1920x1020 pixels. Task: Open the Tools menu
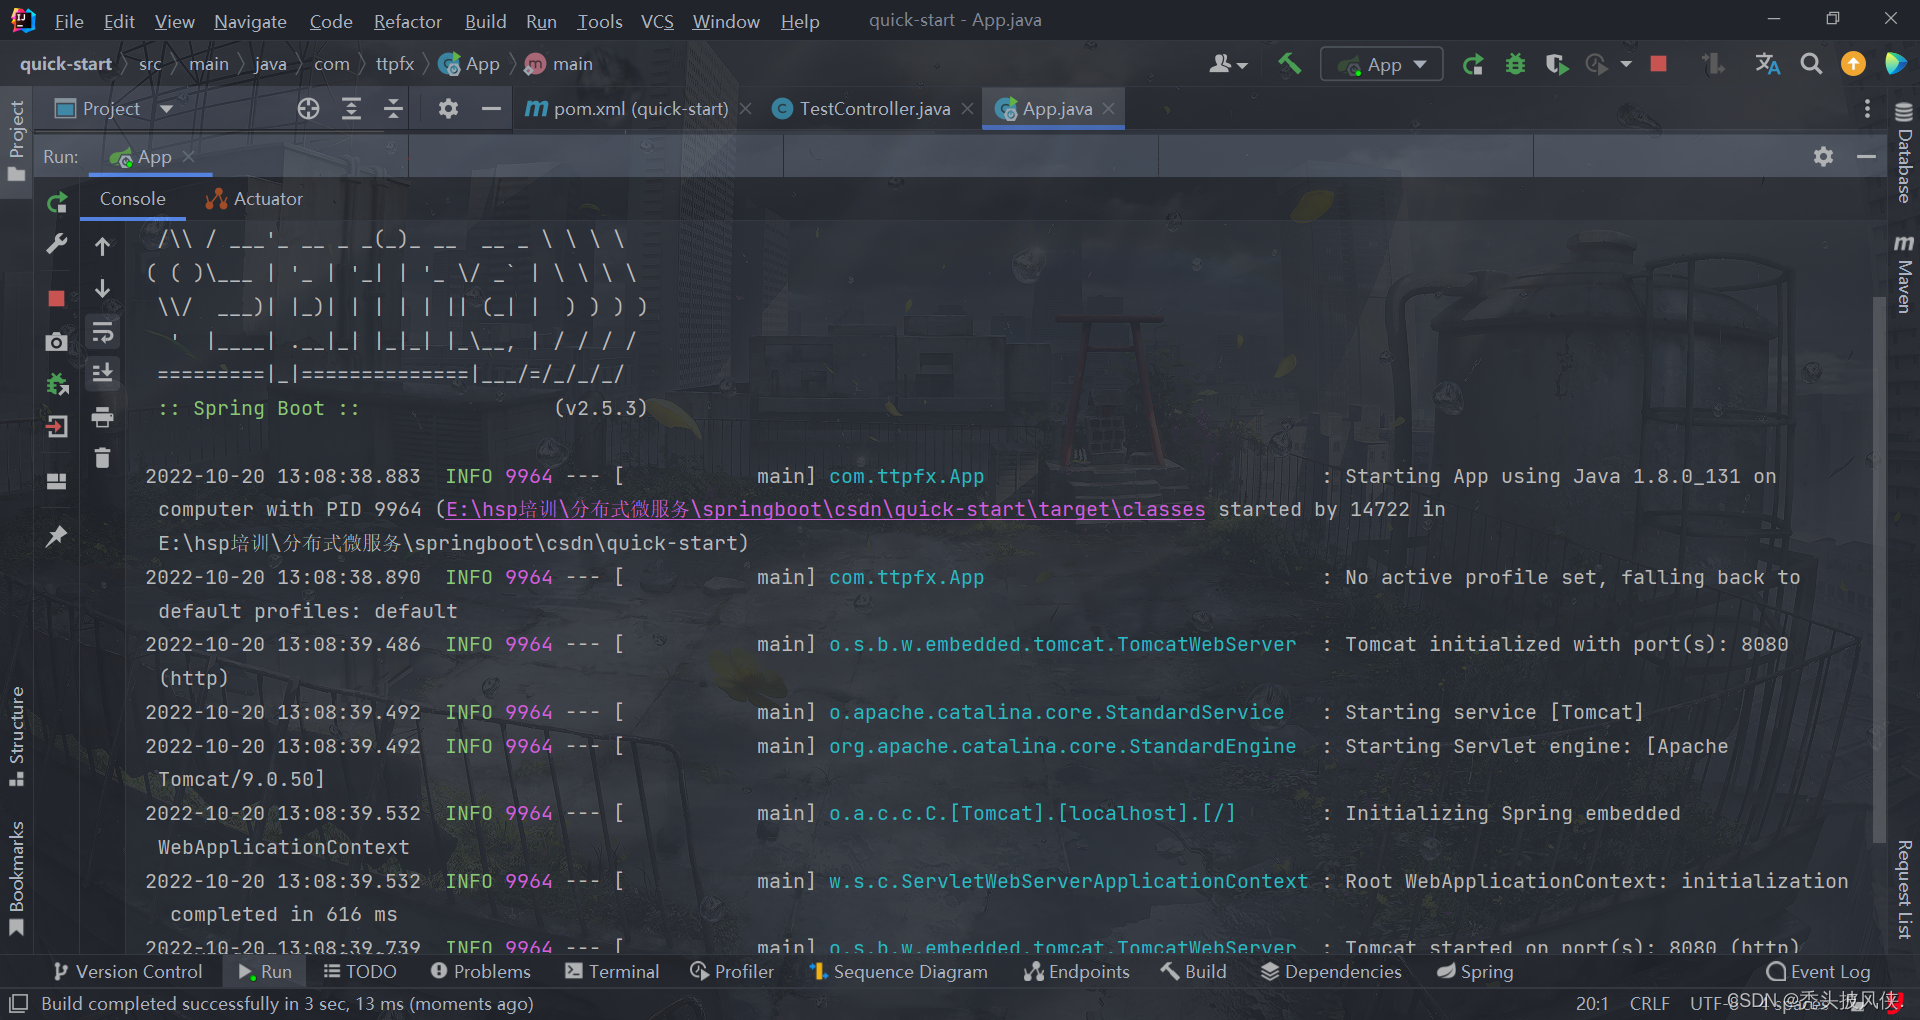coord(599,21)
